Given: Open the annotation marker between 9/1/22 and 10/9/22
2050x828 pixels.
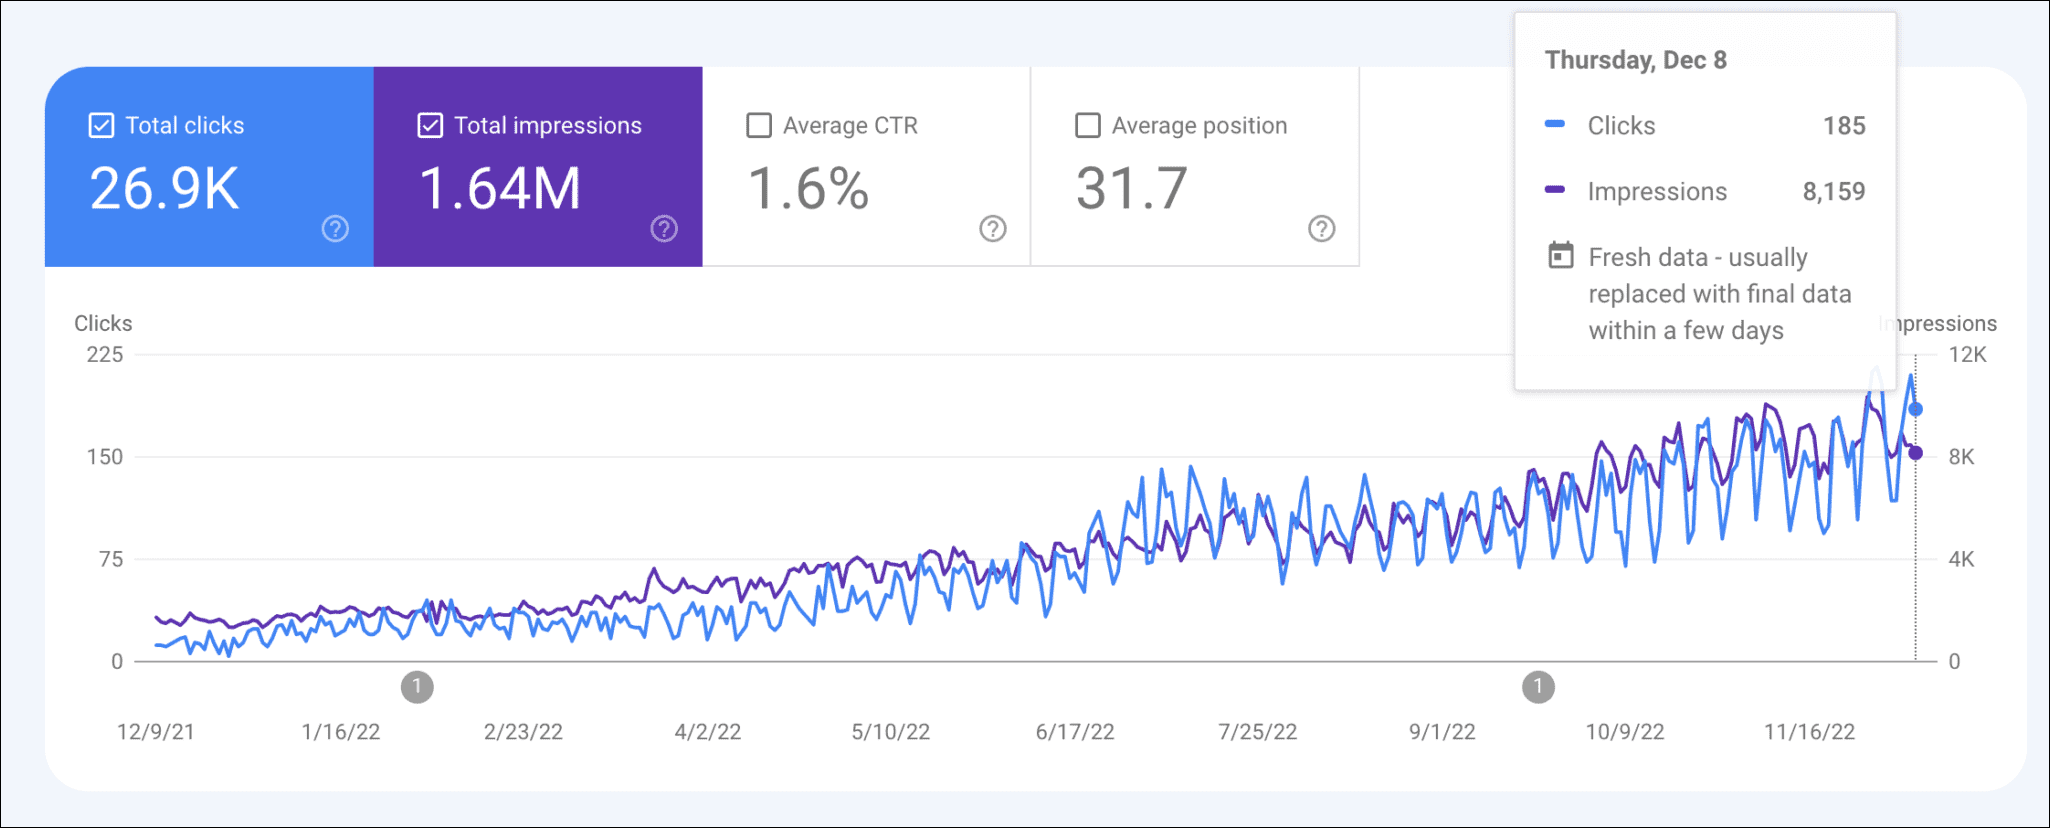Looking at the screenshot, I should click(1538, 687).
